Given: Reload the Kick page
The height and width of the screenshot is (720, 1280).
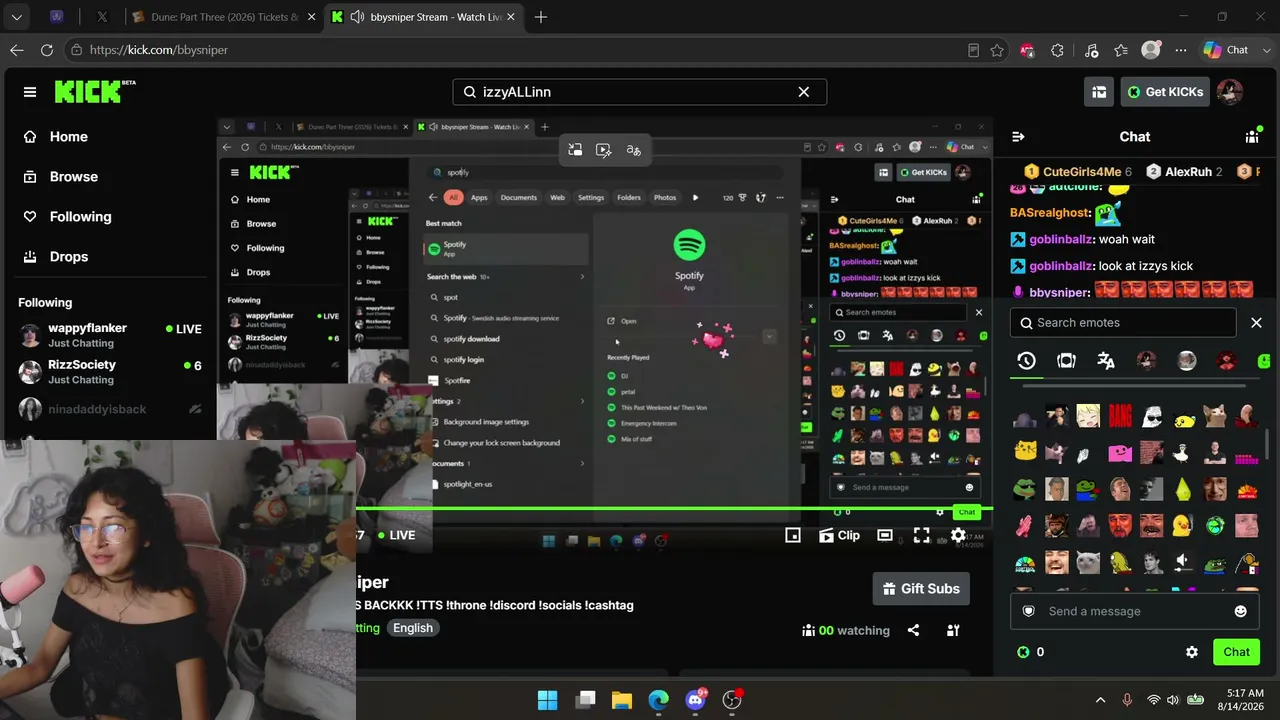Looking at the screenshot, I should click(x=47, y=50).
